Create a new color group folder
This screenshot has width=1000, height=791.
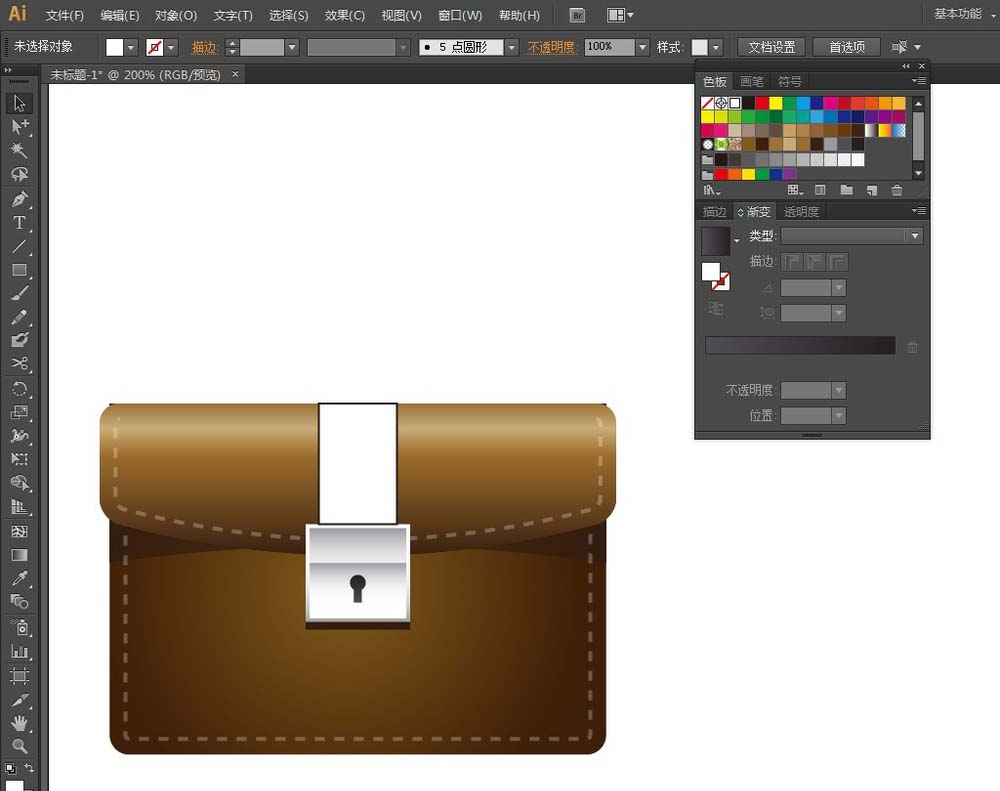coord(846,190)
